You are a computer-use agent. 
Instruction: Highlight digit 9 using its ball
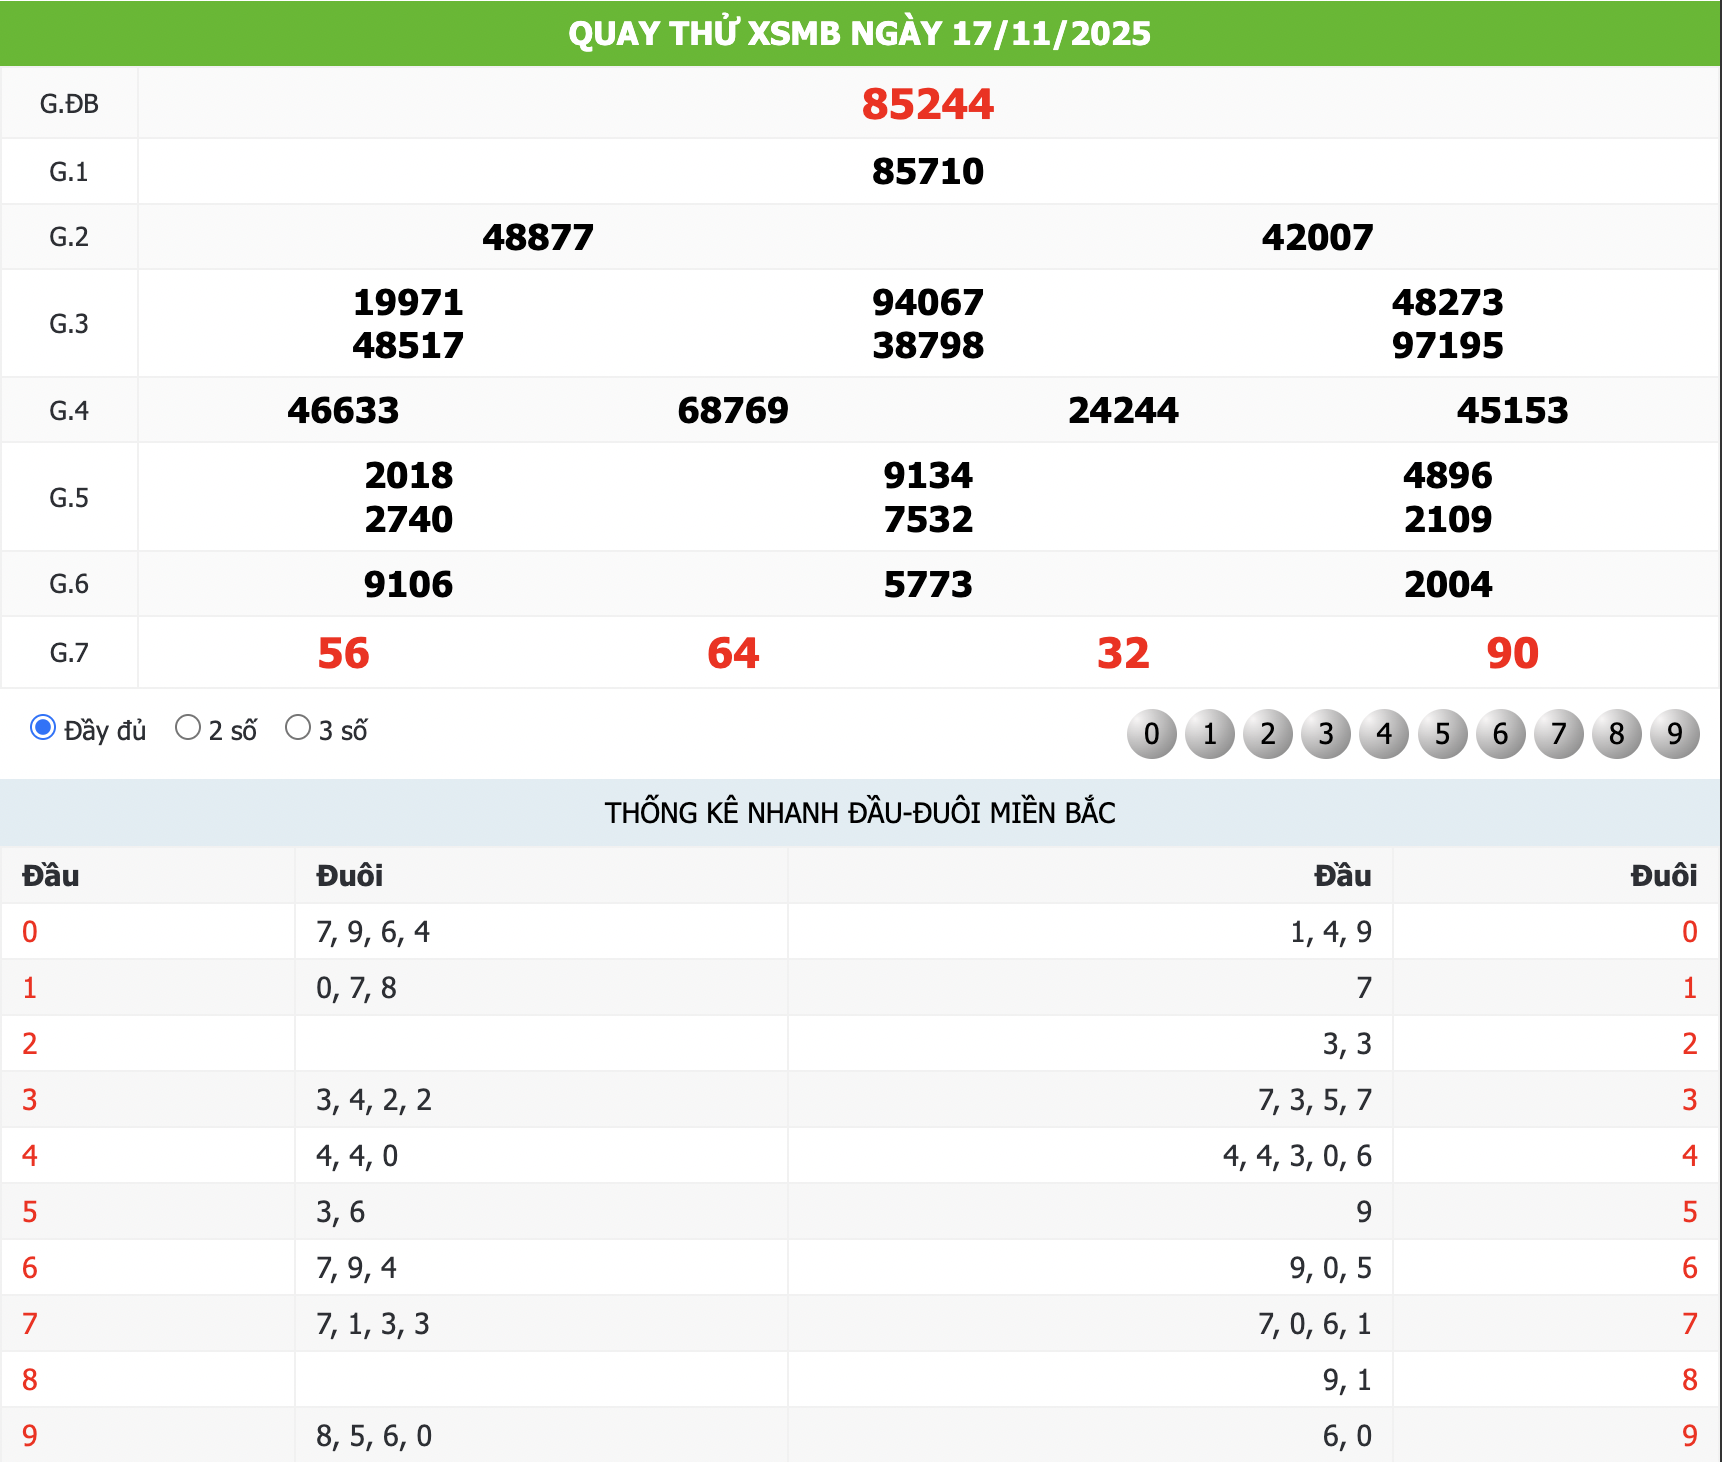1674,734
